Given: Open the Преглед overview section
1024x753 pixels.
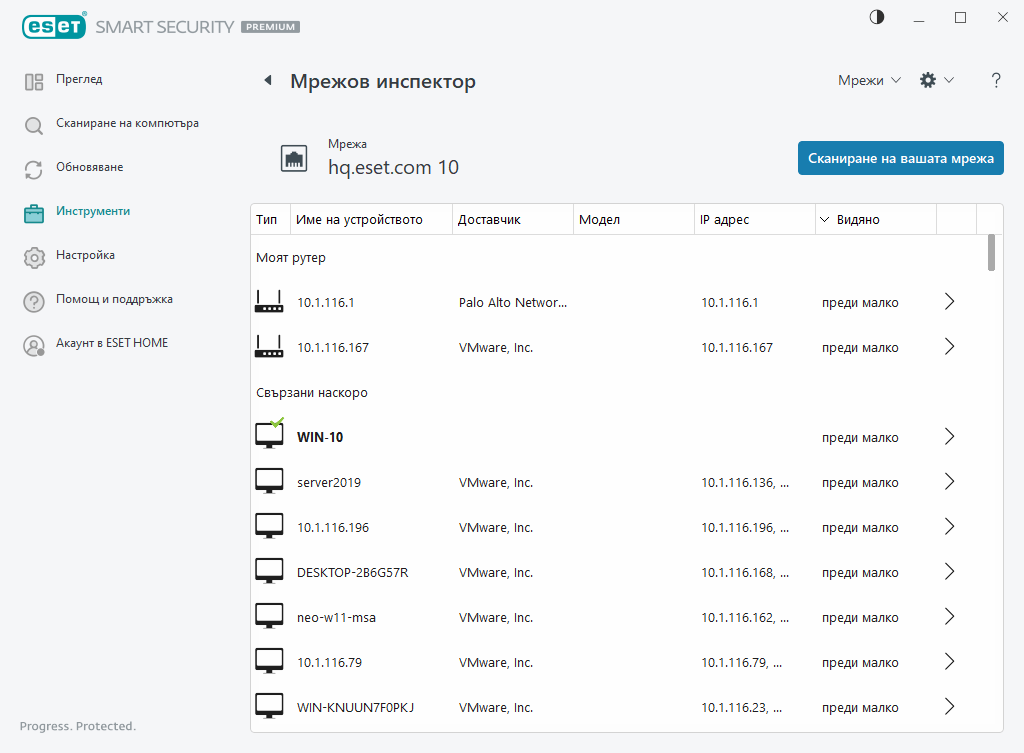Looking at the screenshot, I should [79, 79].
